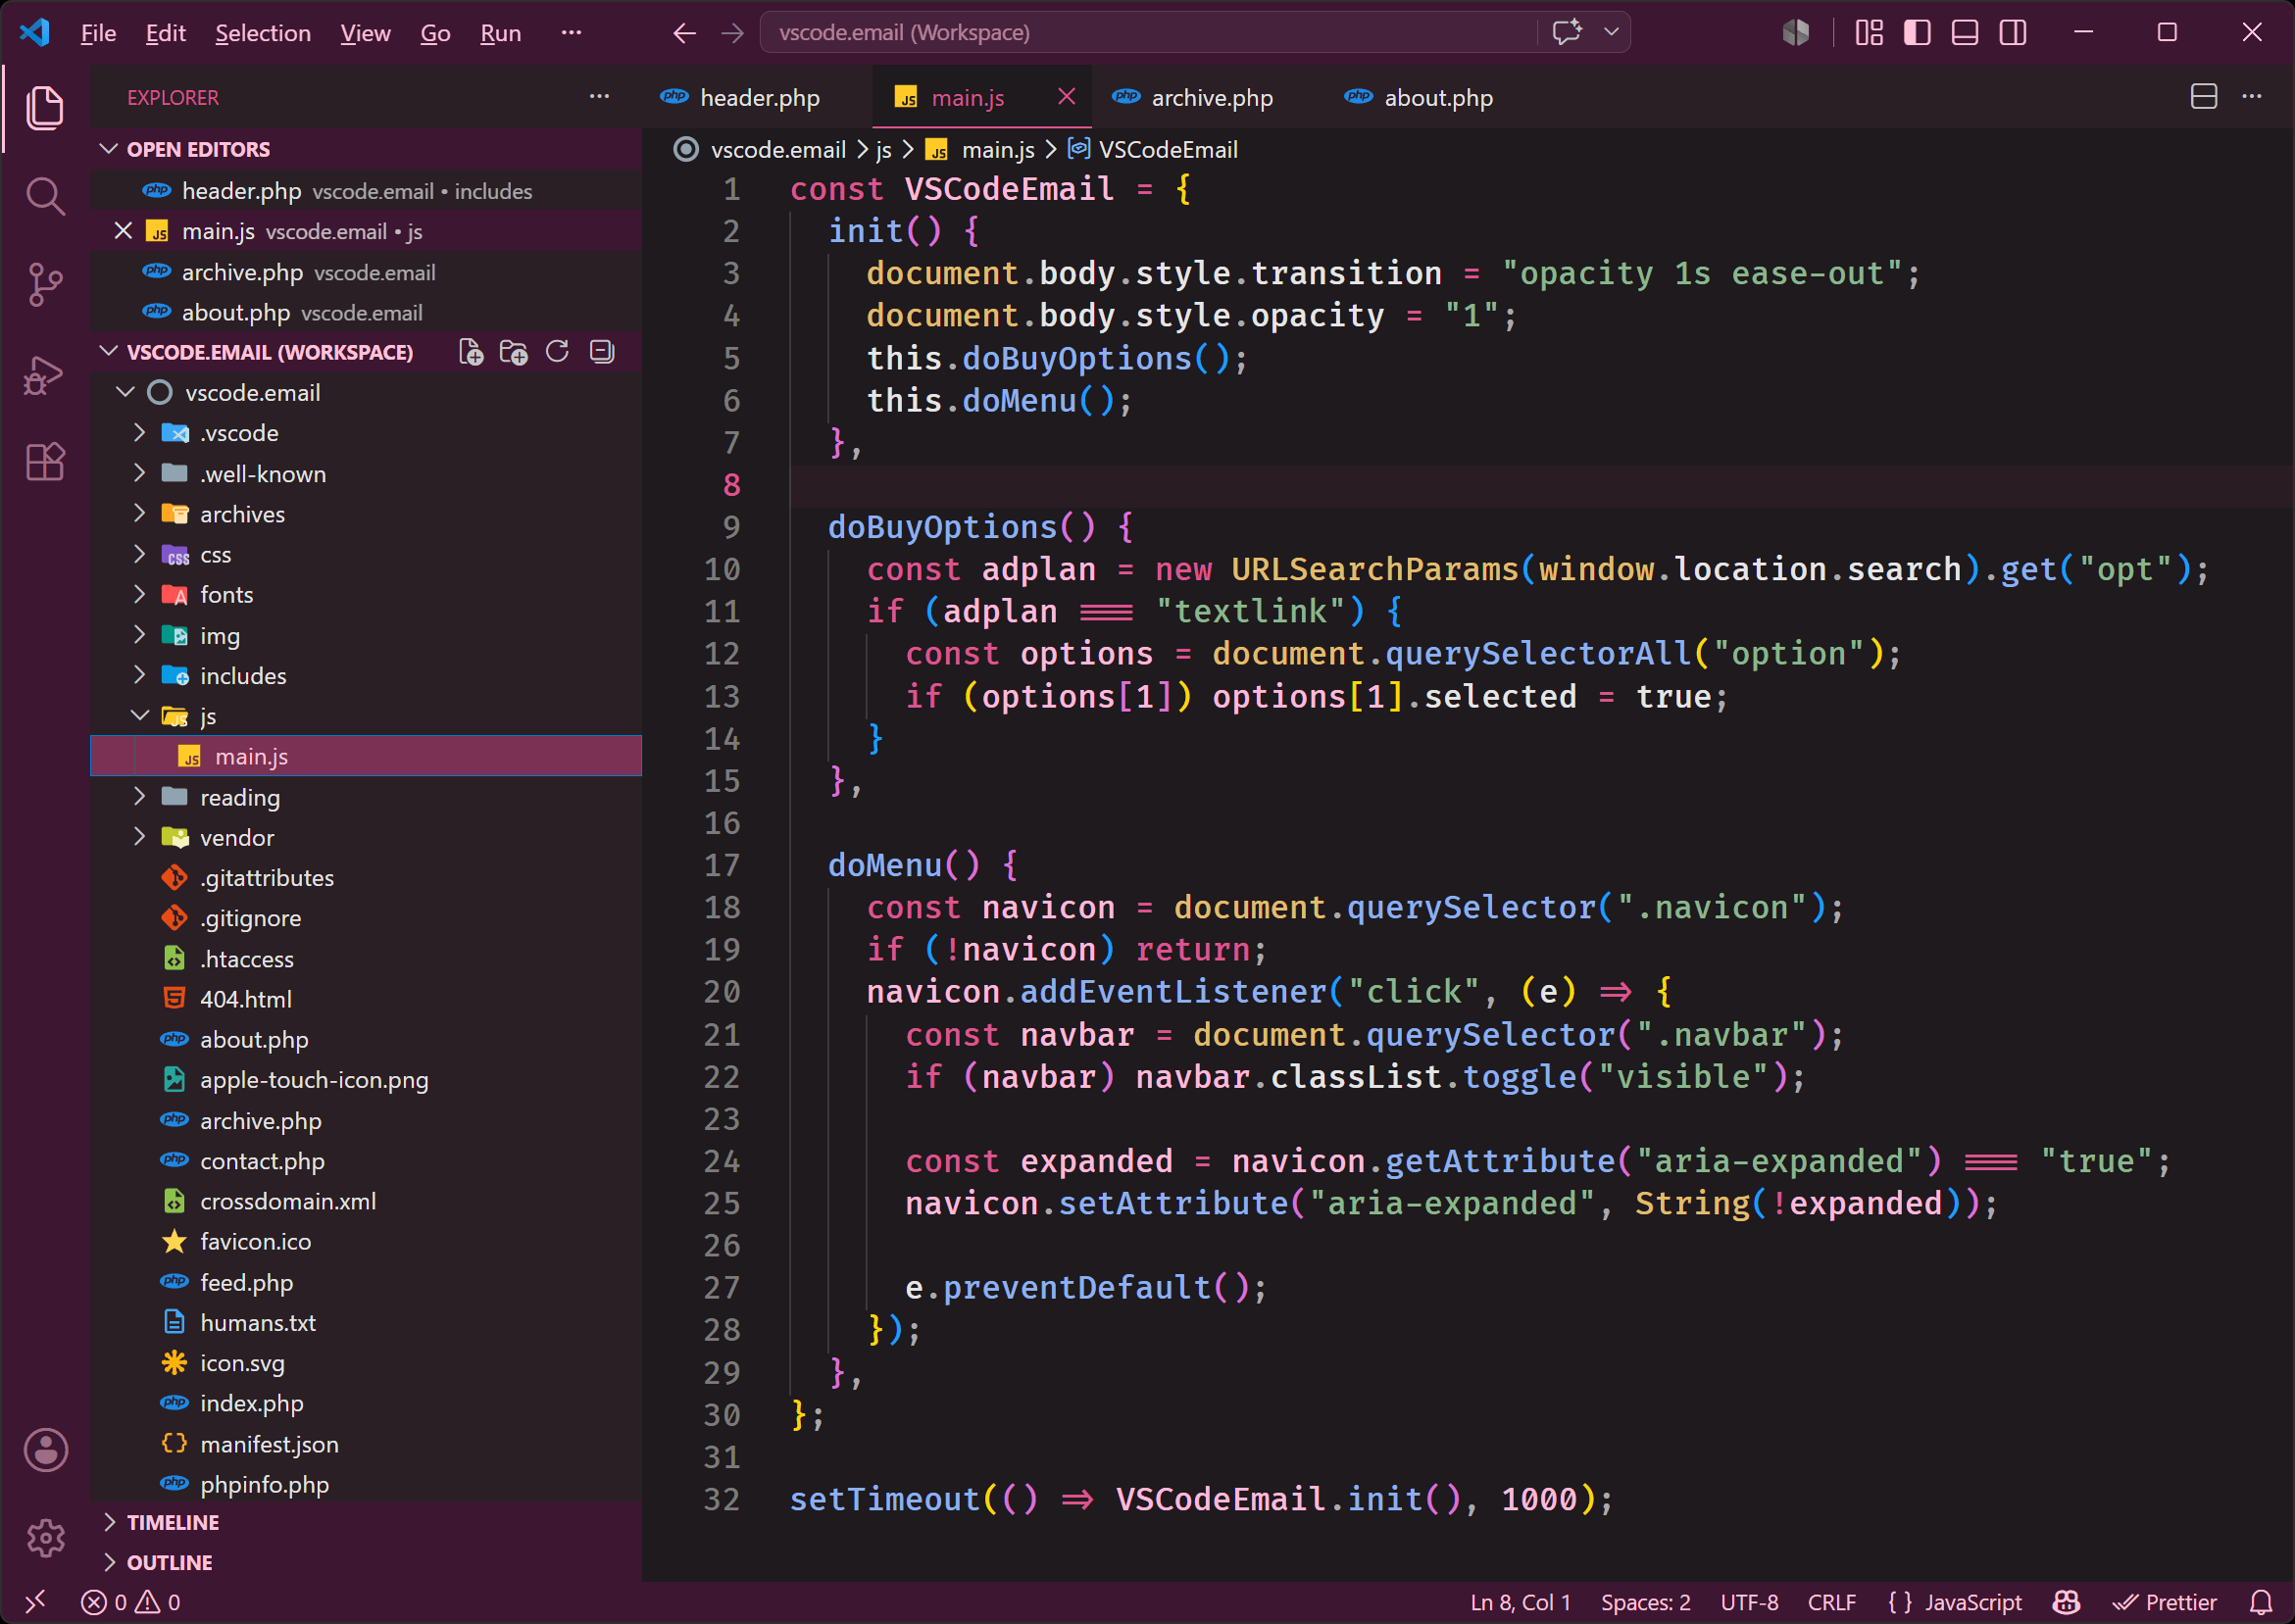The width and height of the screenshot is (2295, 1624).
Task: Click the vscode.email (Workspace) command center box
Action: click(1148, 32)
